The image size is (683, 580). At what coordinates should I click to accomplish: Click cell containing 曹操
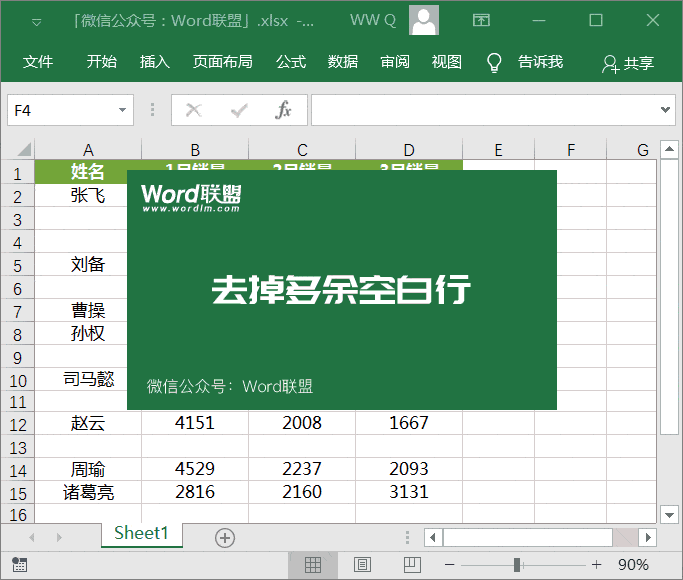[x=88, y=310]
